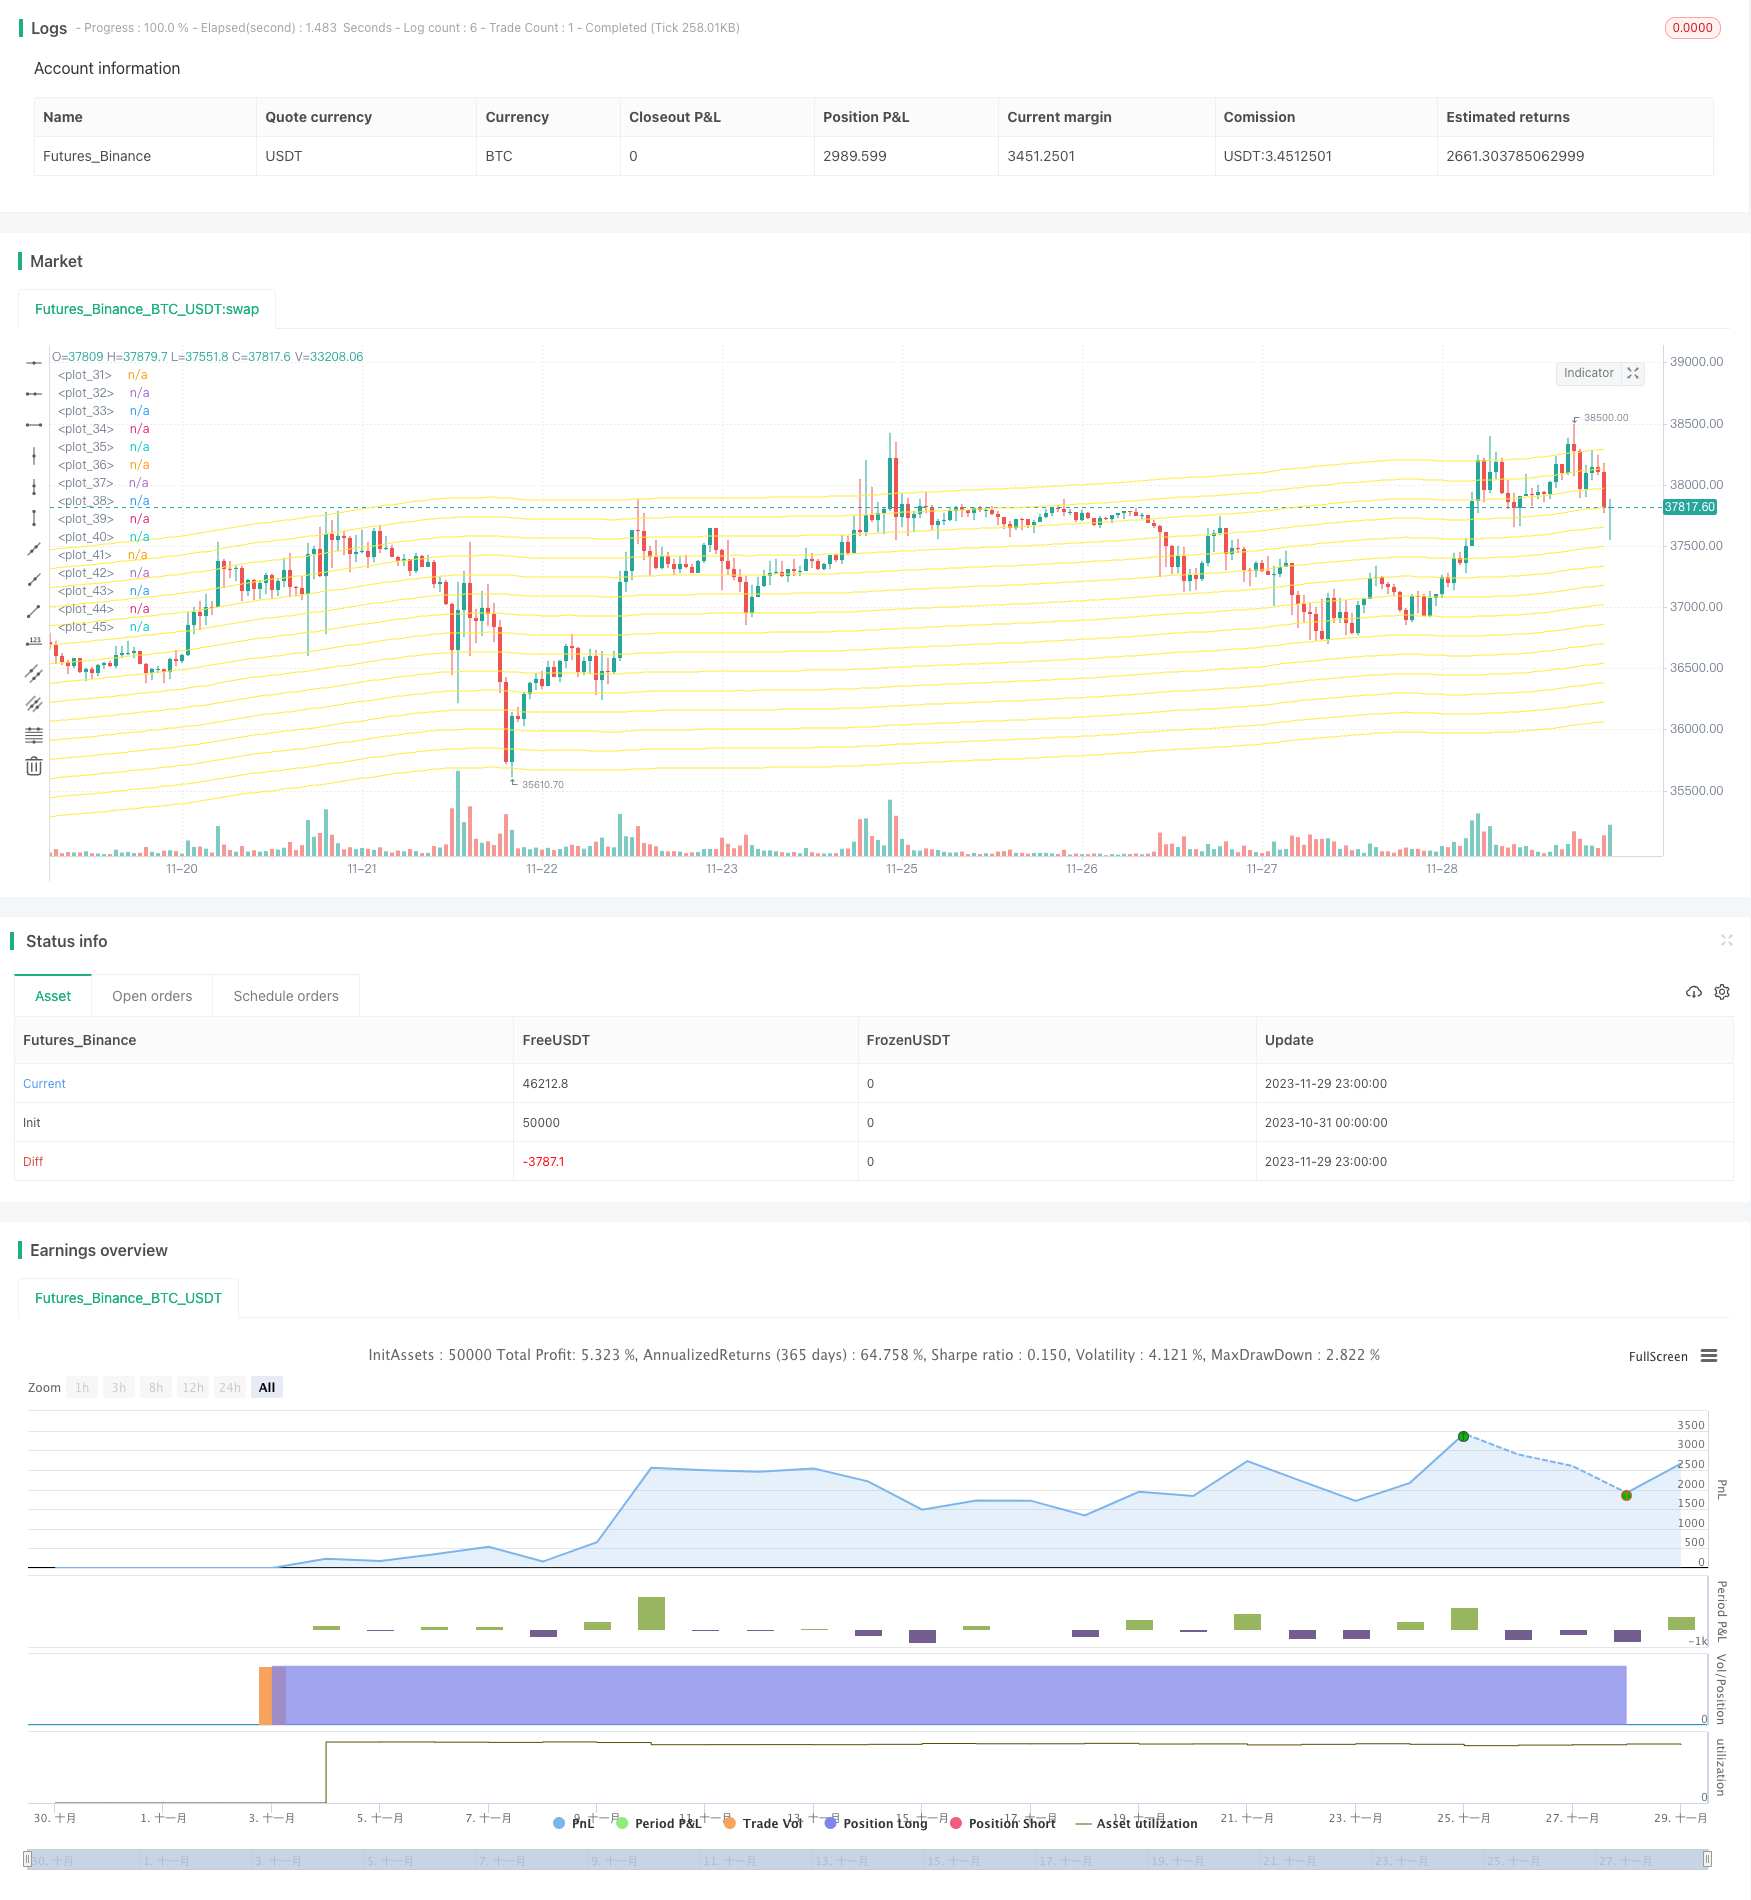The width and height of the screenshot is (1751, 1900).
Task: Set earnings zoom to 1h
Action: tap(82, 1387)
